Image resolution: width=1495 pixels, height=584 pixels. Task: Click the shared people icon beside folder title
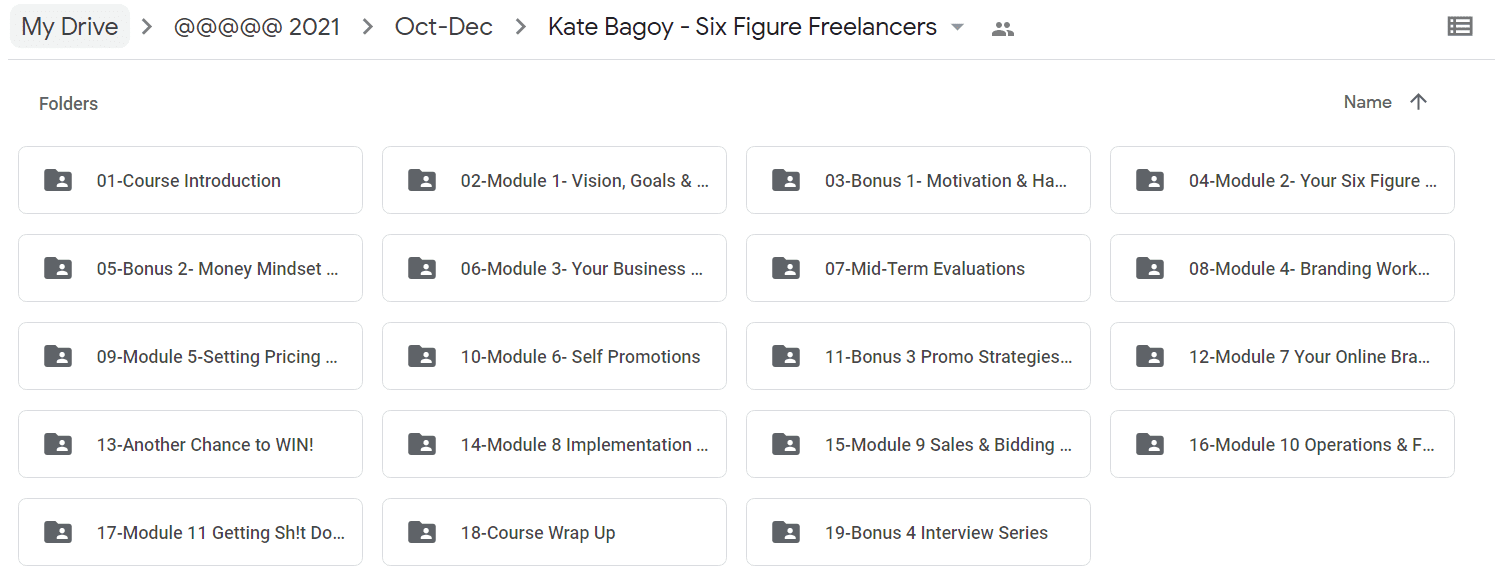point(1002,29)
